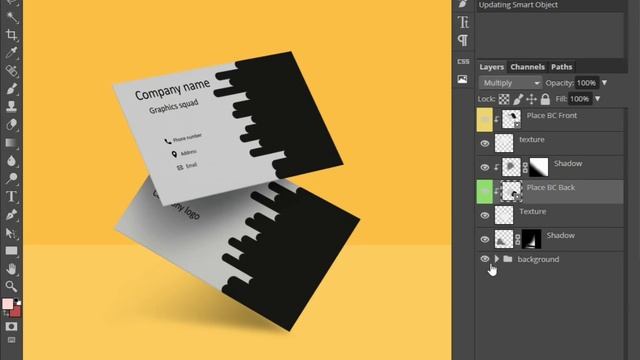Select the Type tool
This screenshot has width=640, height=360.
pos(11,196)
